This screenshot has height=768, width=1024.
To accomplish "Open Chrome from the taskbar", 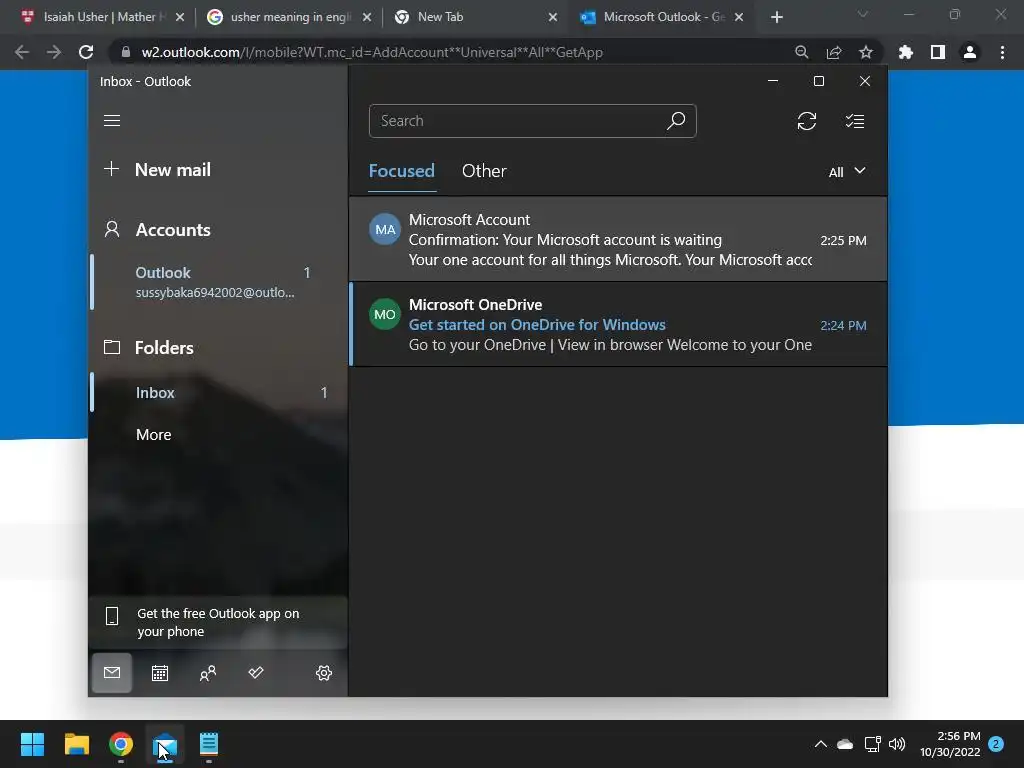I will [121, 744].
